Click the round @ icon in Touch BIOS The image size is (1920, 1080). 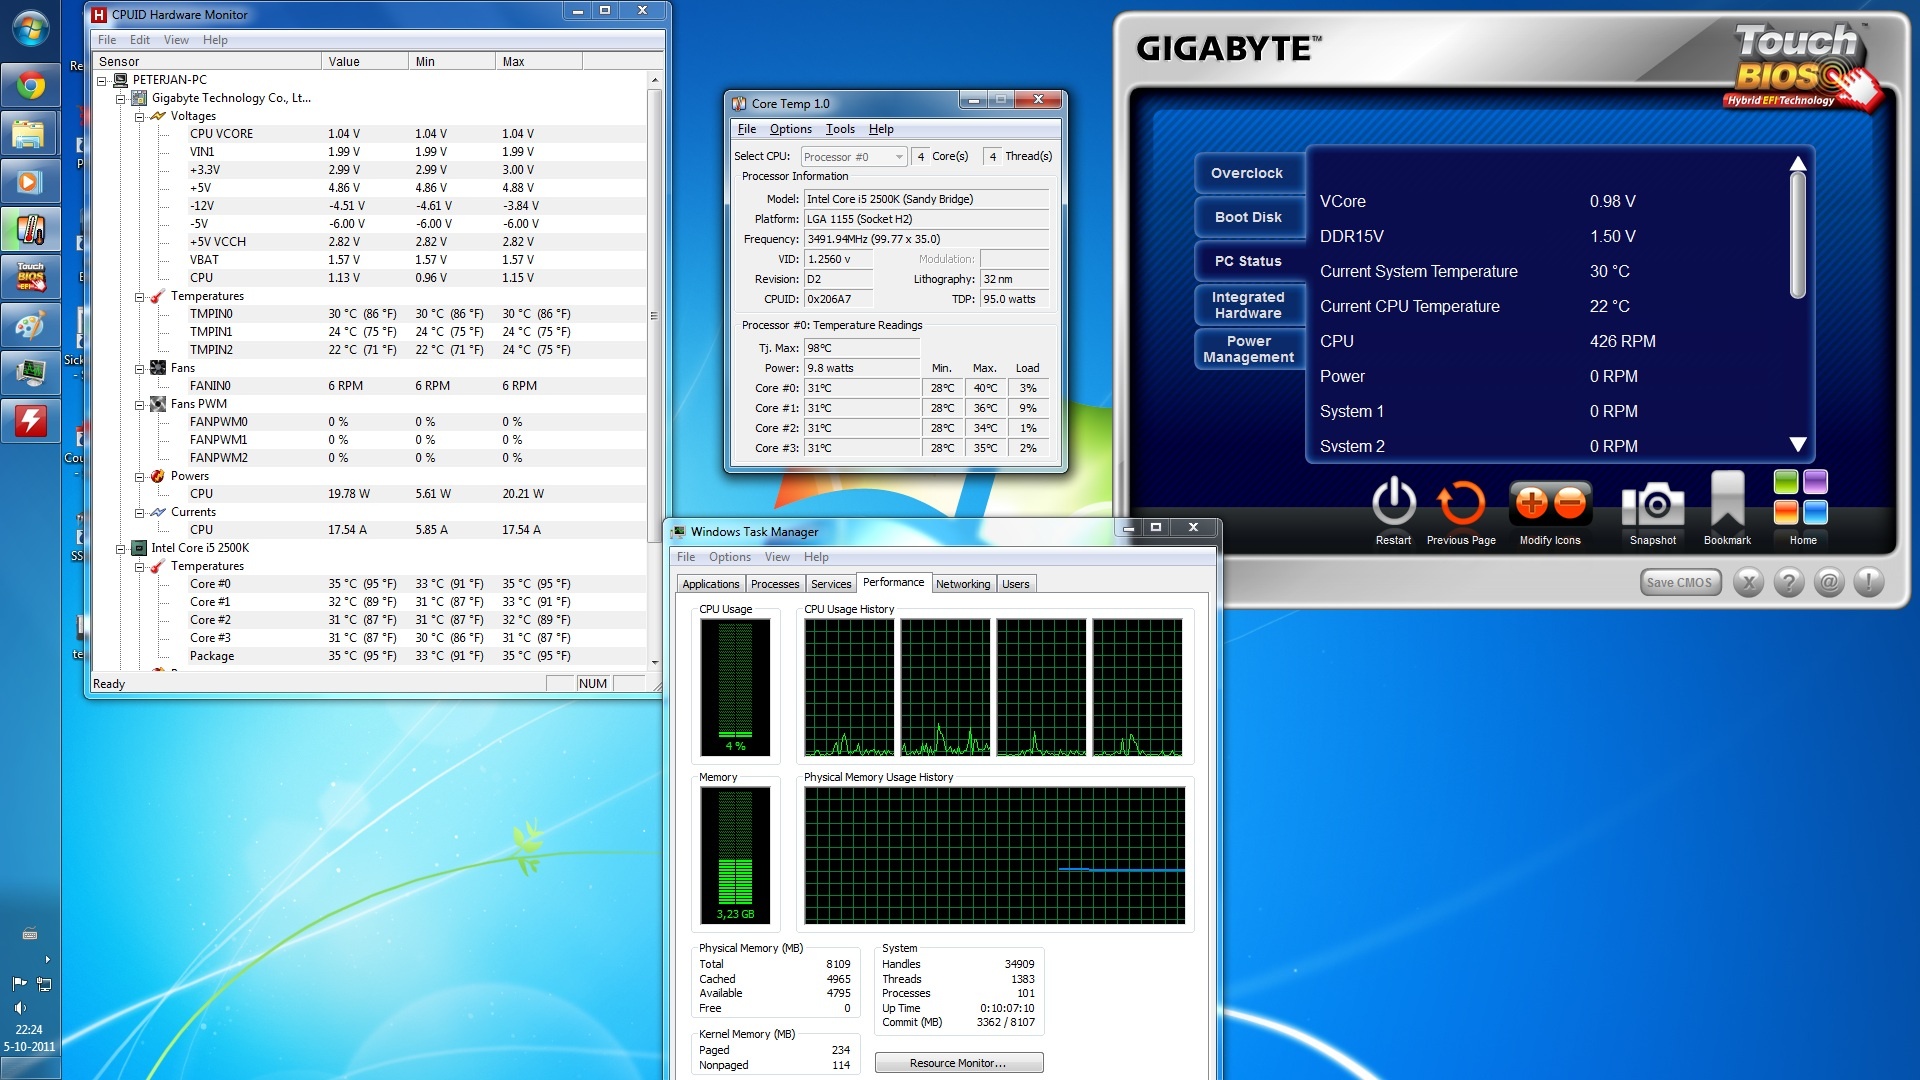tap(1828, 582)
